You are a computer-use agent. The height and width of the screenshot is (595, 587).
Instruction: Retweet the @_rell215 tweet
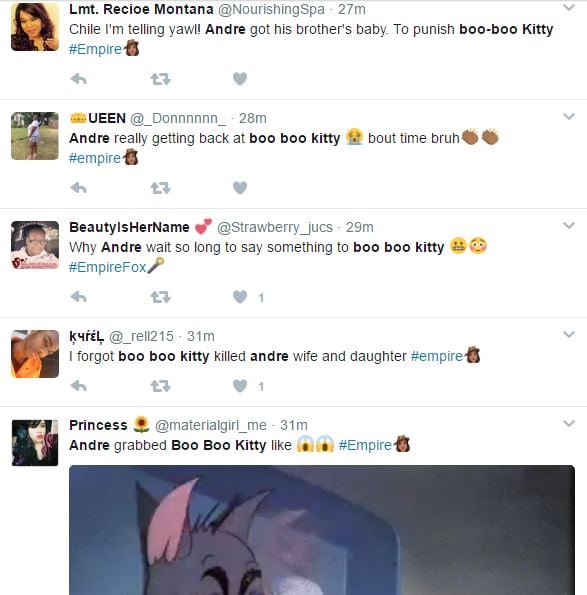[161, 386]
